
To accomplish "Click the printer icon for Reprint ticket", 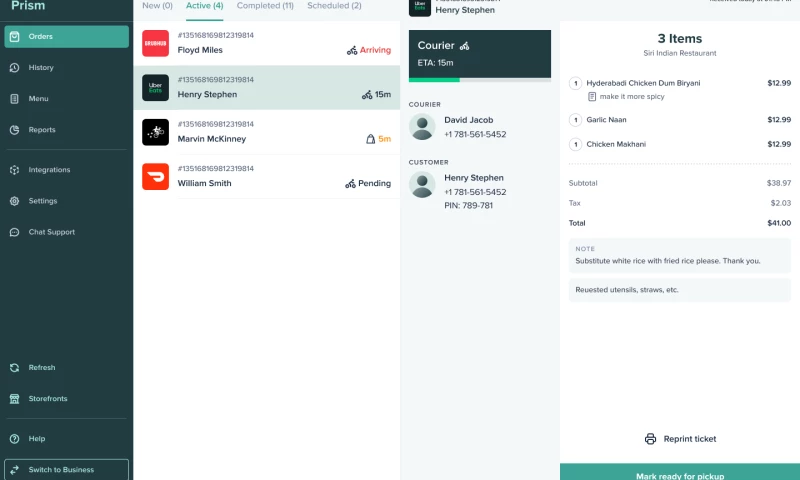I will pyautogui.click(x=650, y=439).
